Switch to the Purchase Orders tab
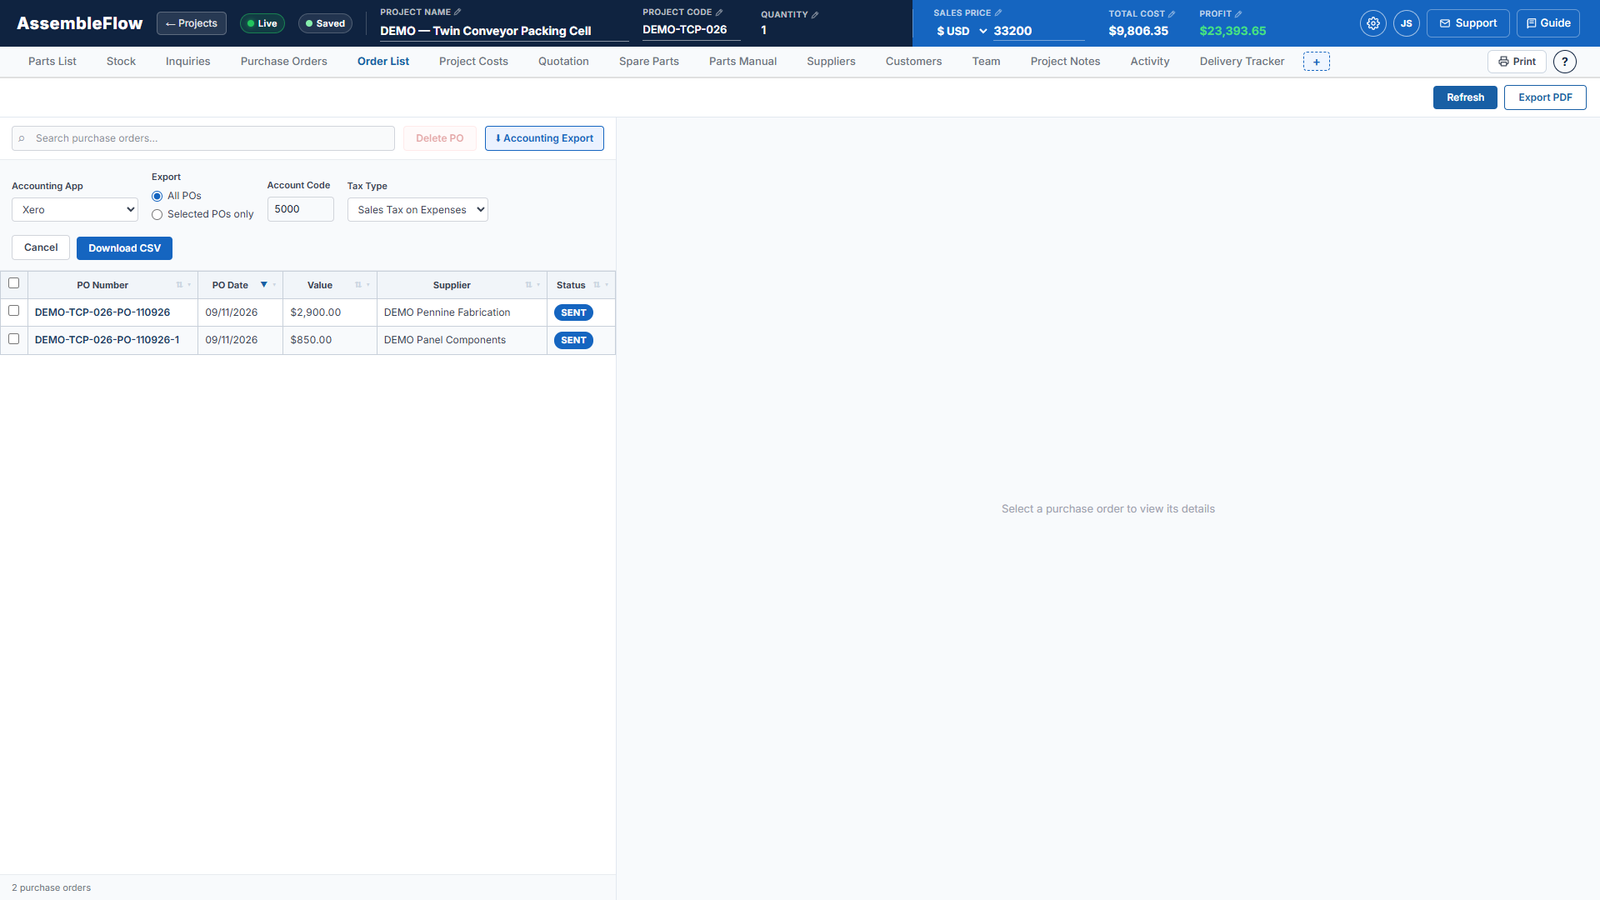This screenshot has width=1600, height=900. [x=284, y=62]
